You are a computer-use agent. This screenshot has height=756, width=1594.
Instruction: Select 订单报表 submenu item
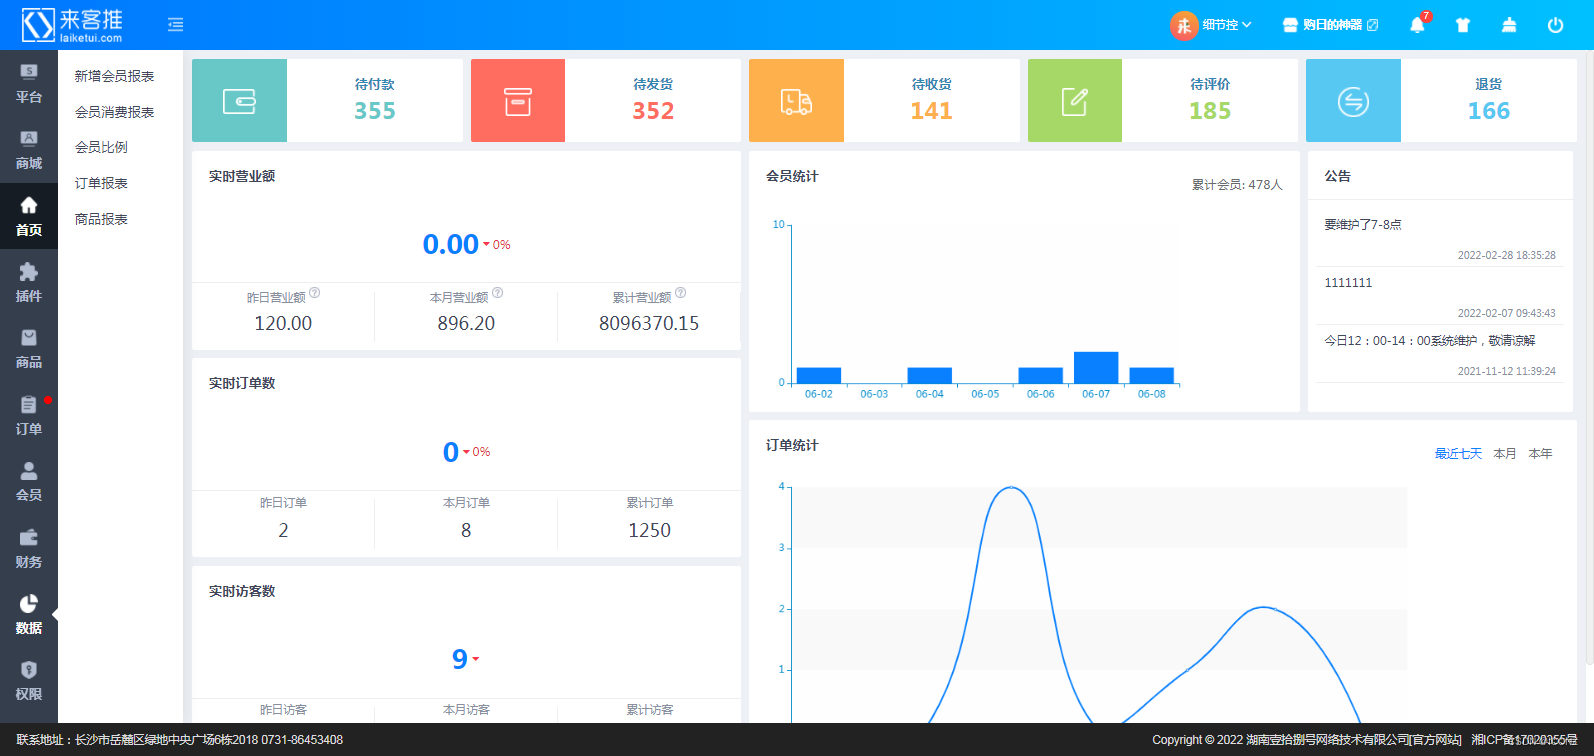coord(101,183)
